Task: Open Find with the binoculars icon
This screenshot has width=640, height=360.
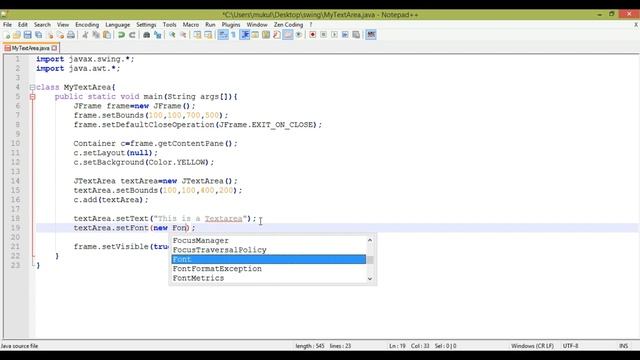Action: click(147, 35)
